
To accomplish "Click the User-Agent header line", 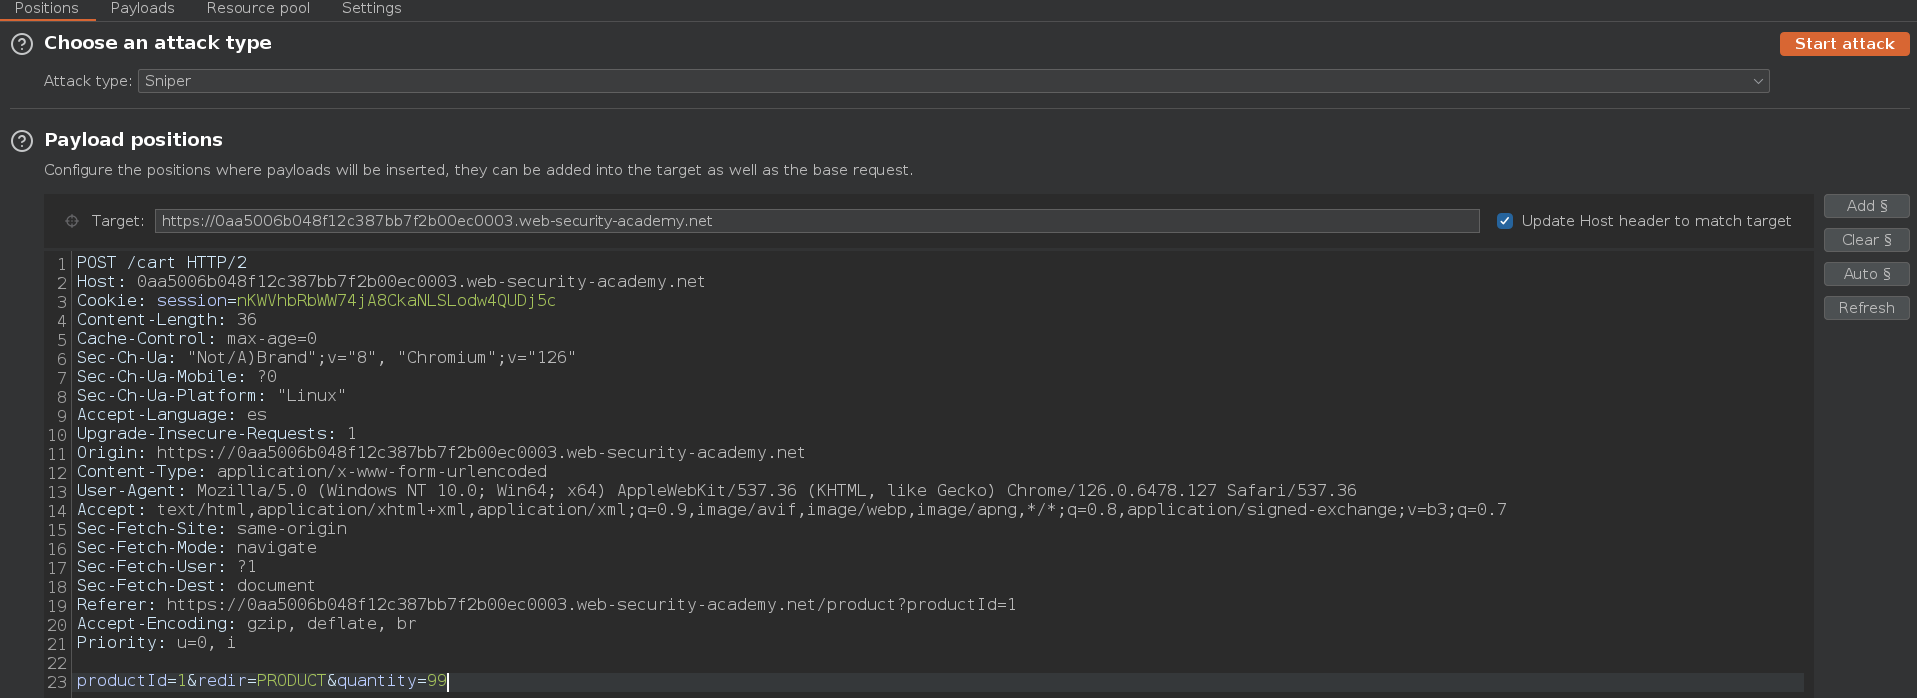I will [x=717, y=491].
